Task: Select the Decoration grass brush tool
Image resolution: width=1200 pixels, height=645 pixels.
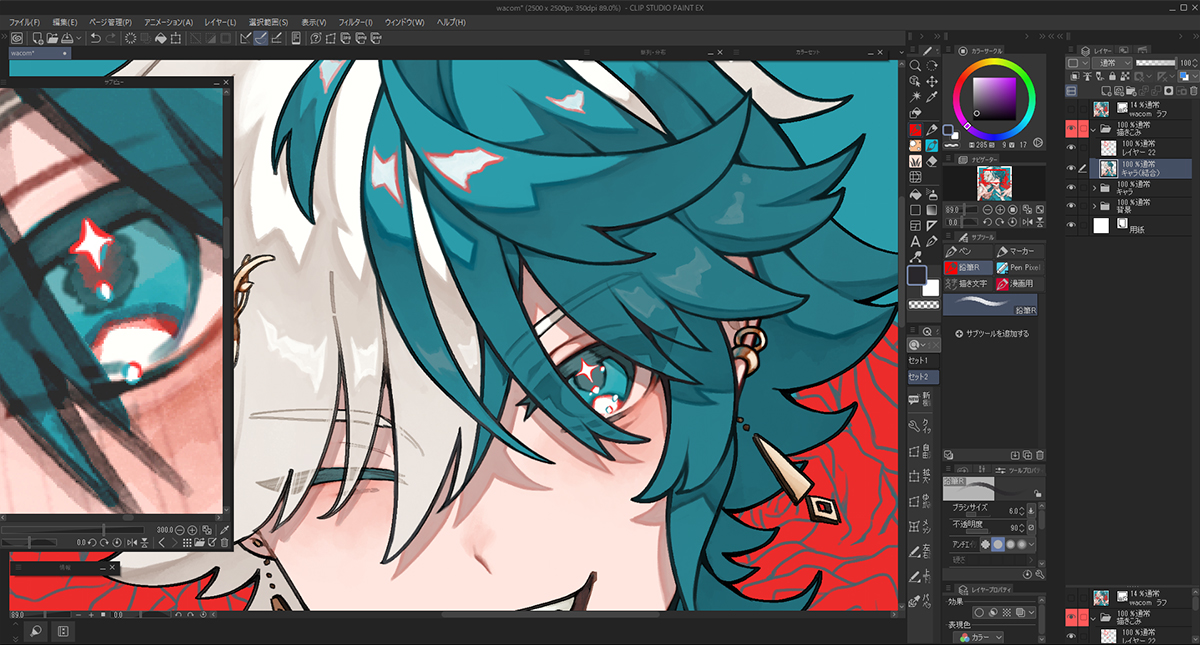Action: (x=915, y=160)
